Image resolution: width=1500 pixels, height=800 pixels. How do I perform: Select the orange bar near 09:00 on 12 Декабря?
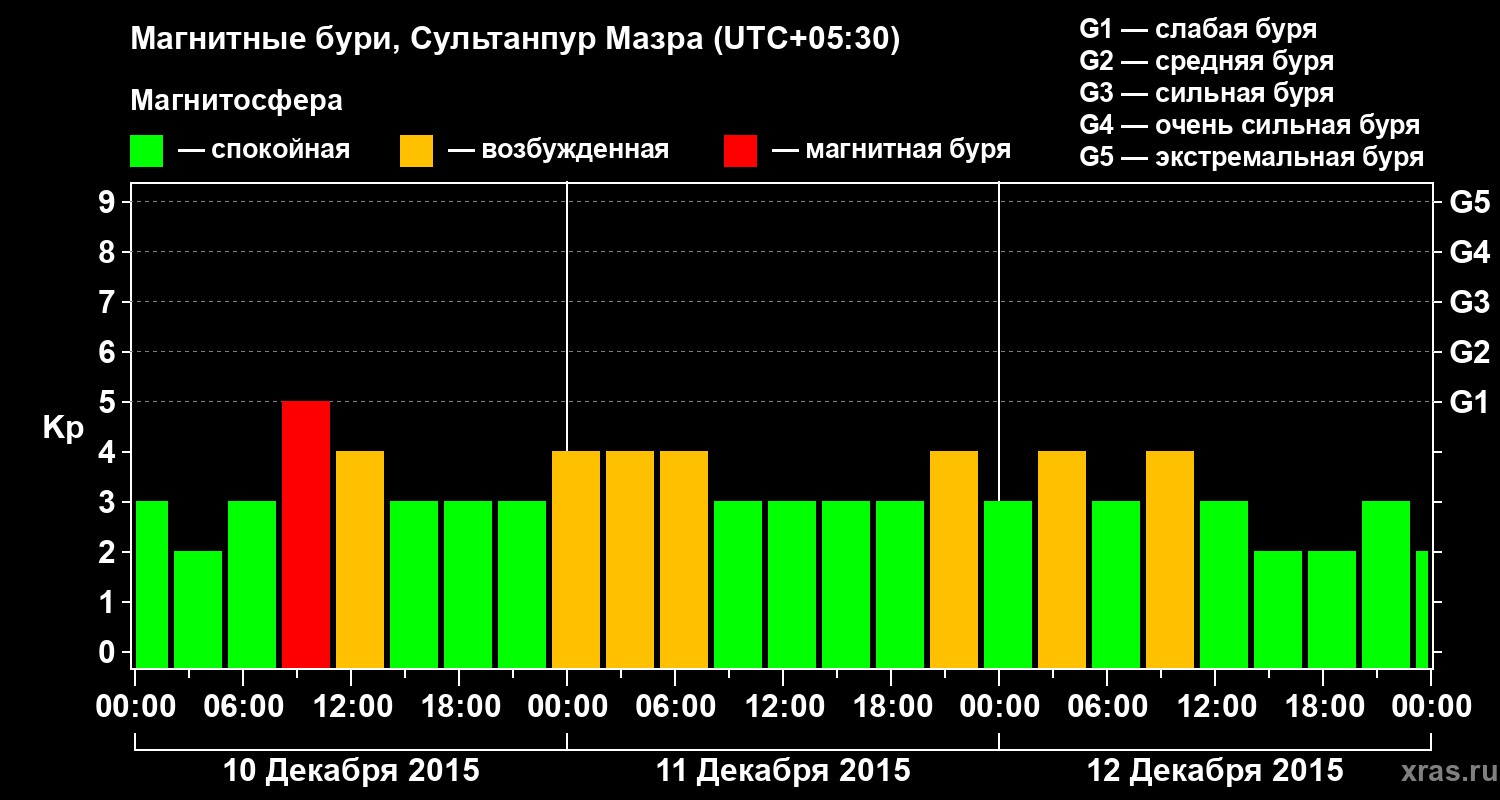coord(1170,559)
